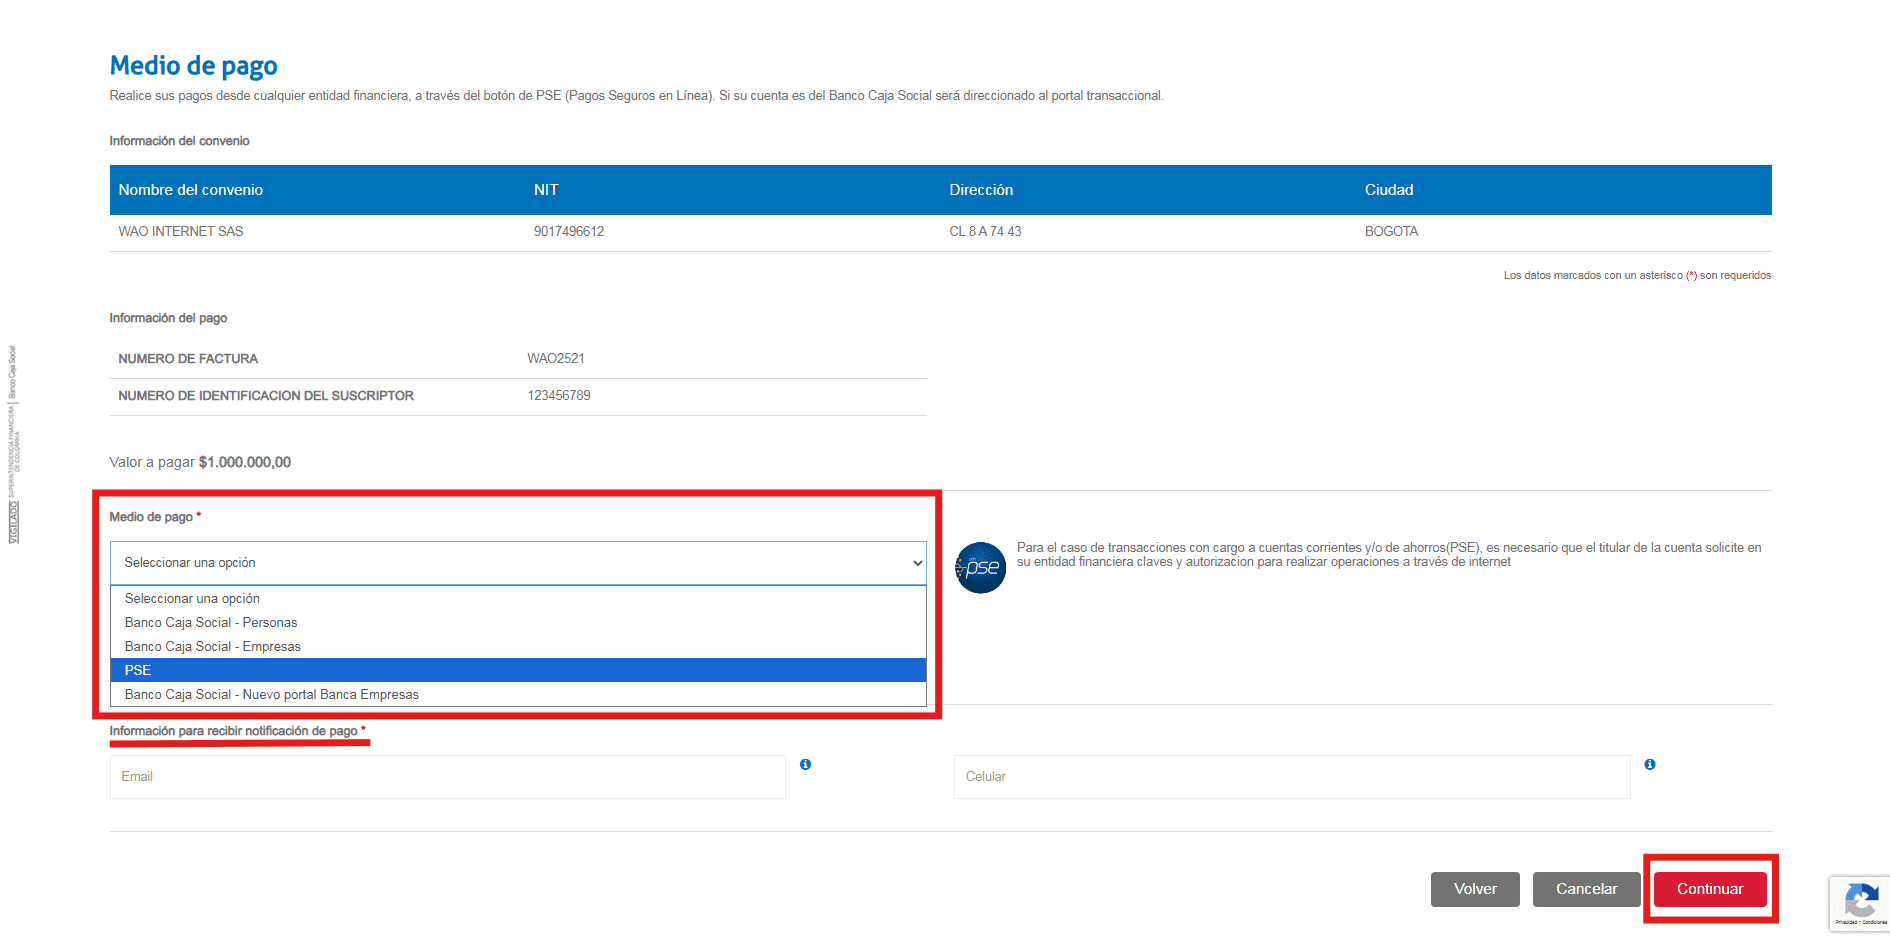Click the required-fields asterisk note
The image size is (1890, 942).
[1637, 275]
